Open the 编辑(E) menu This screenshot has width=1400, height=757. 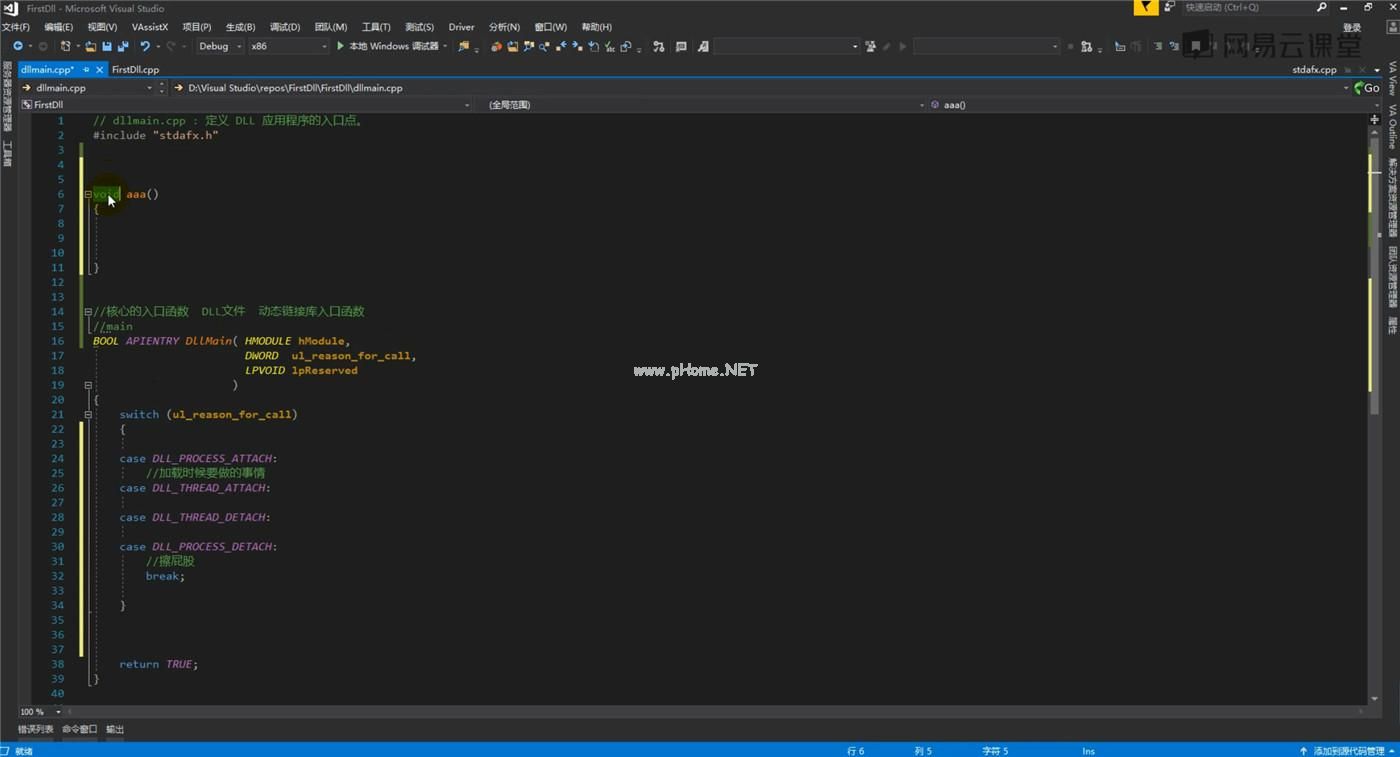(x=58, y=27)
